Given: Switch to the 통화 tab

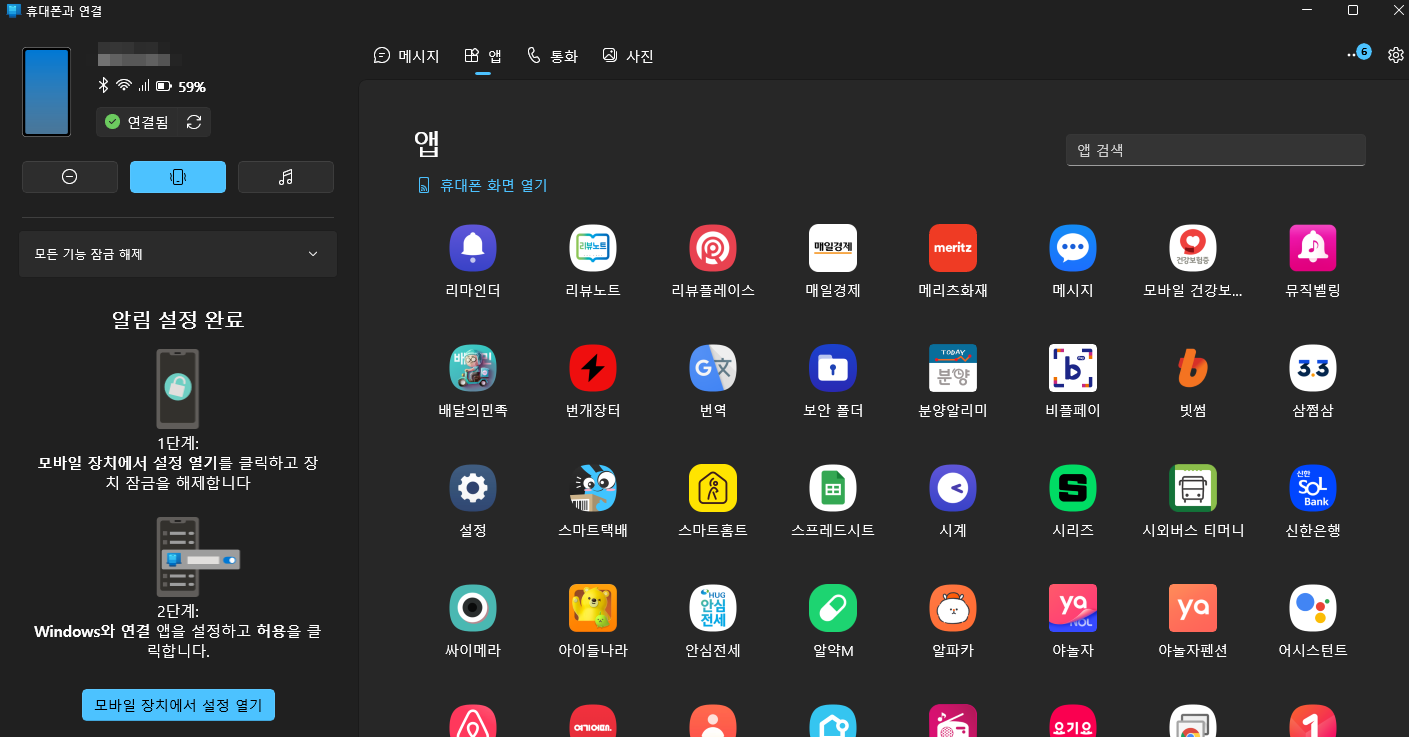Looking at the screenshot, I should click(x=552, y=56).
